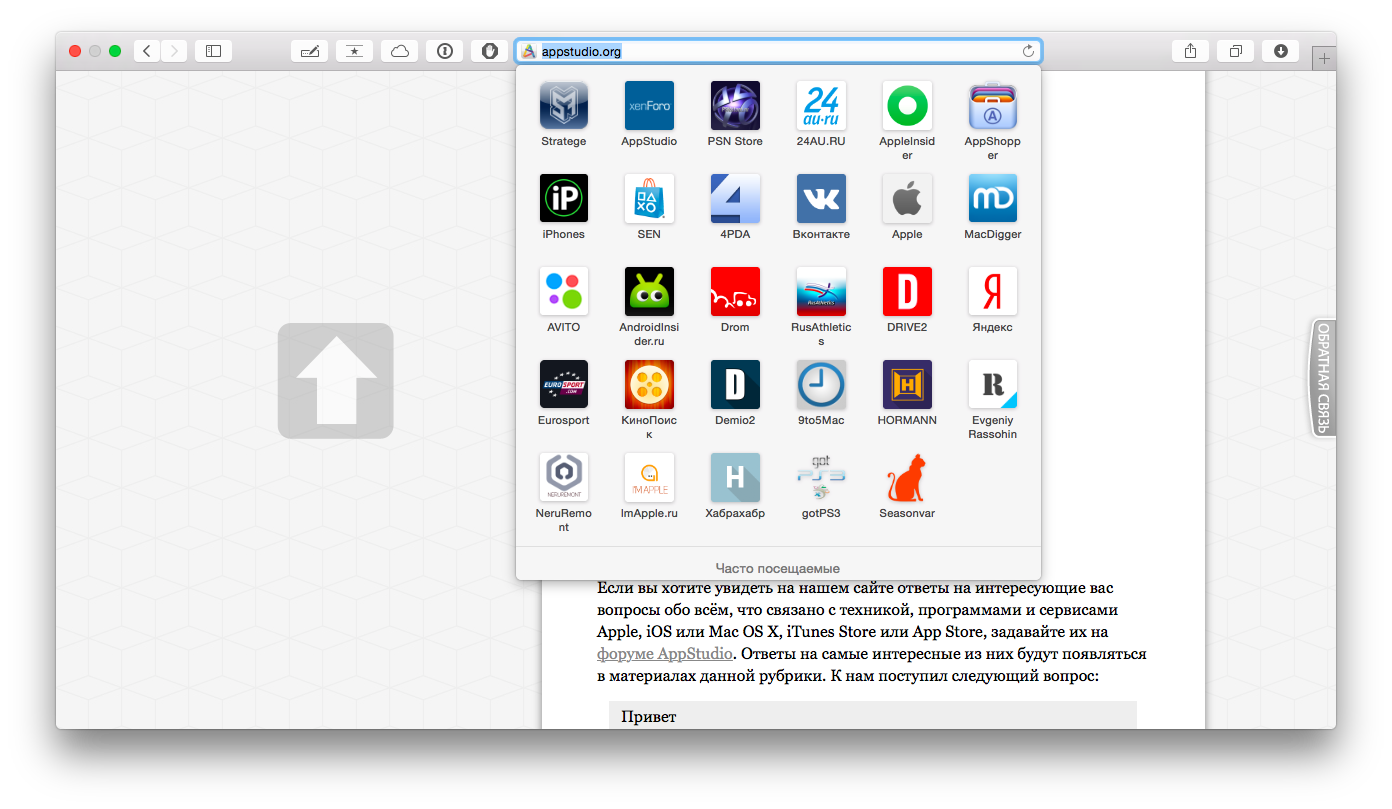Open the КиноПоиск favorite icon
This screenshot has width=1392, height=809.
coord(649,385)
